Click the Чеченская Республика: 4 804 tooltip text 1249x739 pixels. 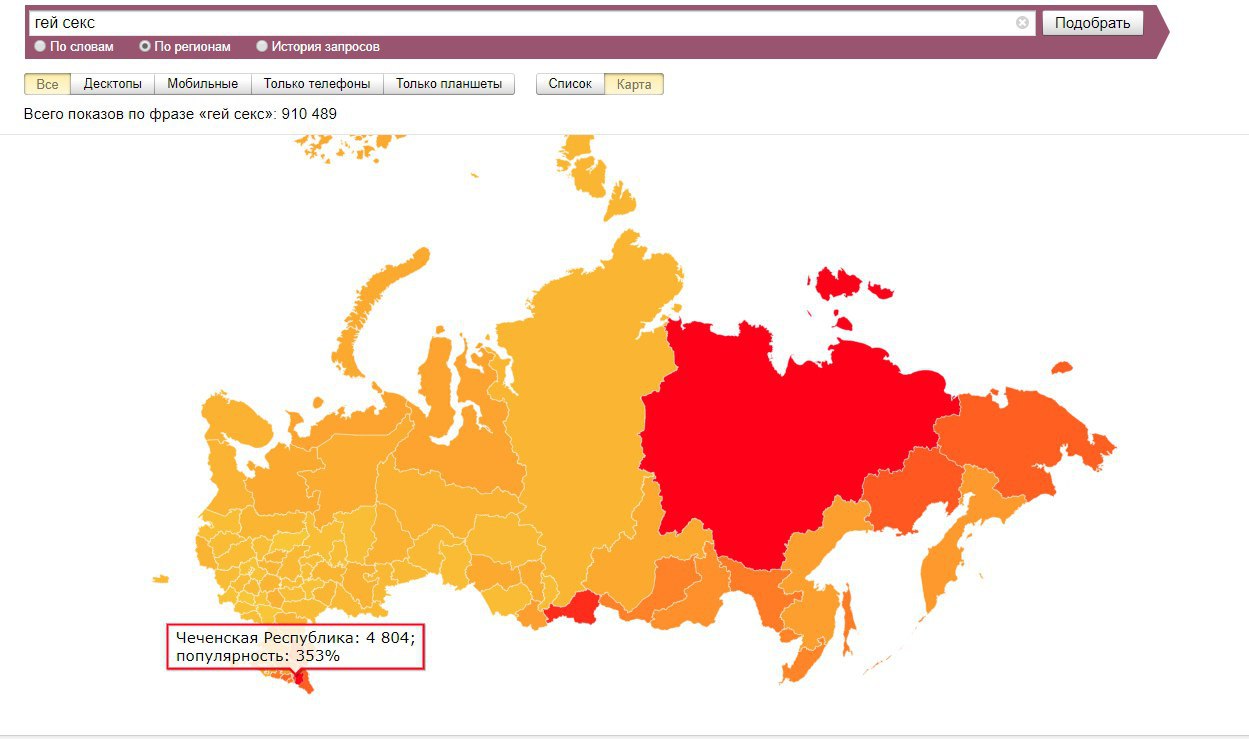point(294,638)
